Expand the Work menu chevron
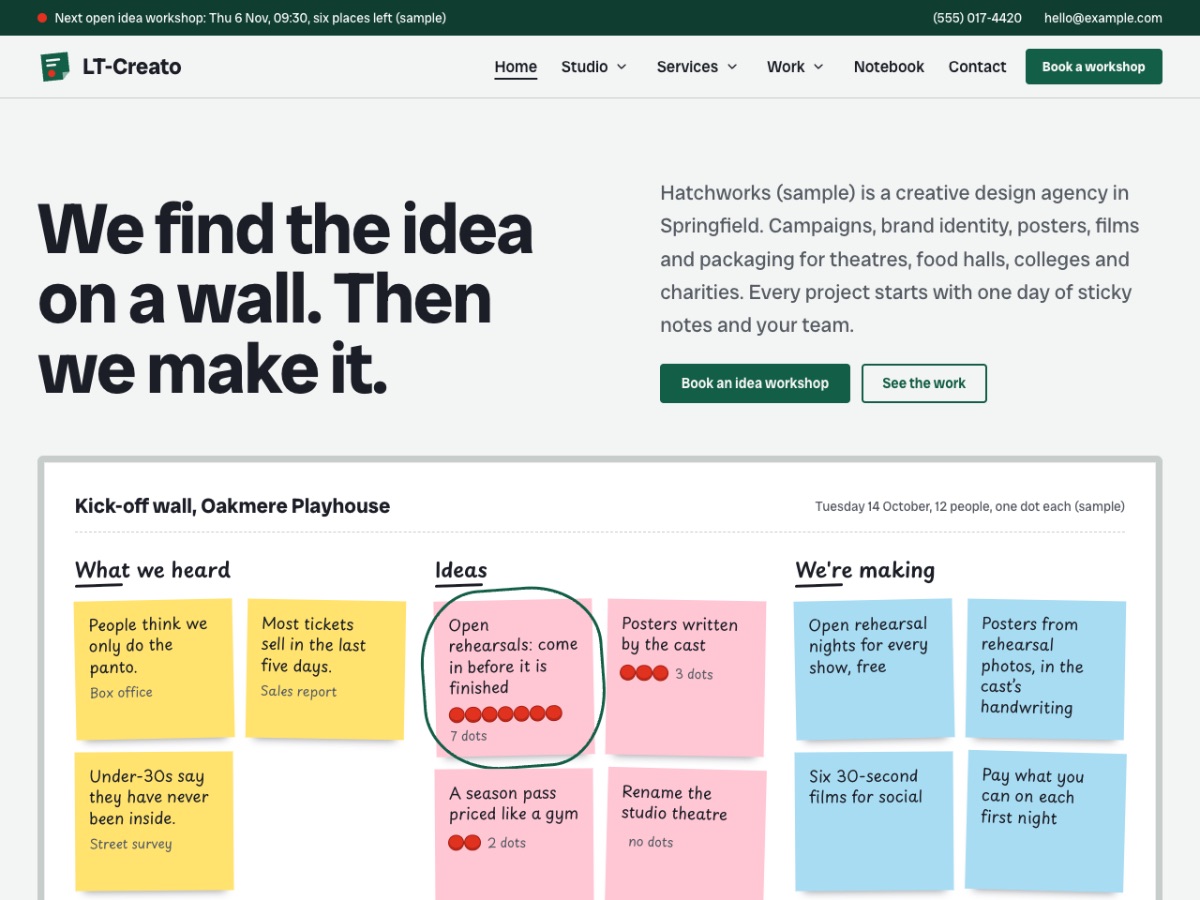 click(x=818, y=67)
